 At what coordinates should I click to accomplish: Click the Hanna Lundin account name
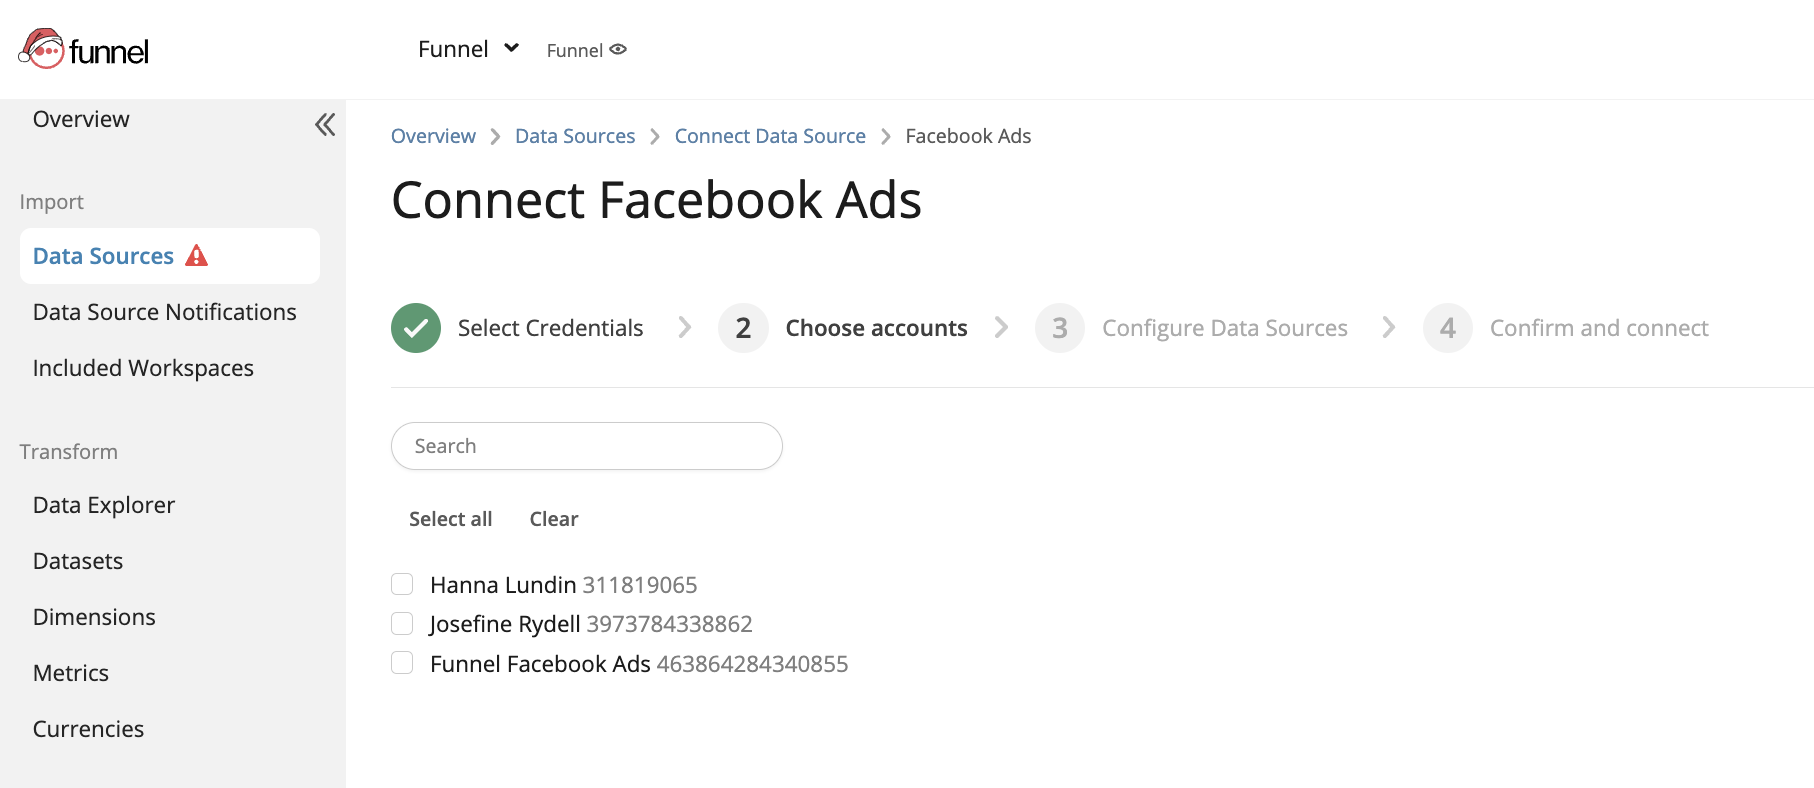click(x=503, y=585)
